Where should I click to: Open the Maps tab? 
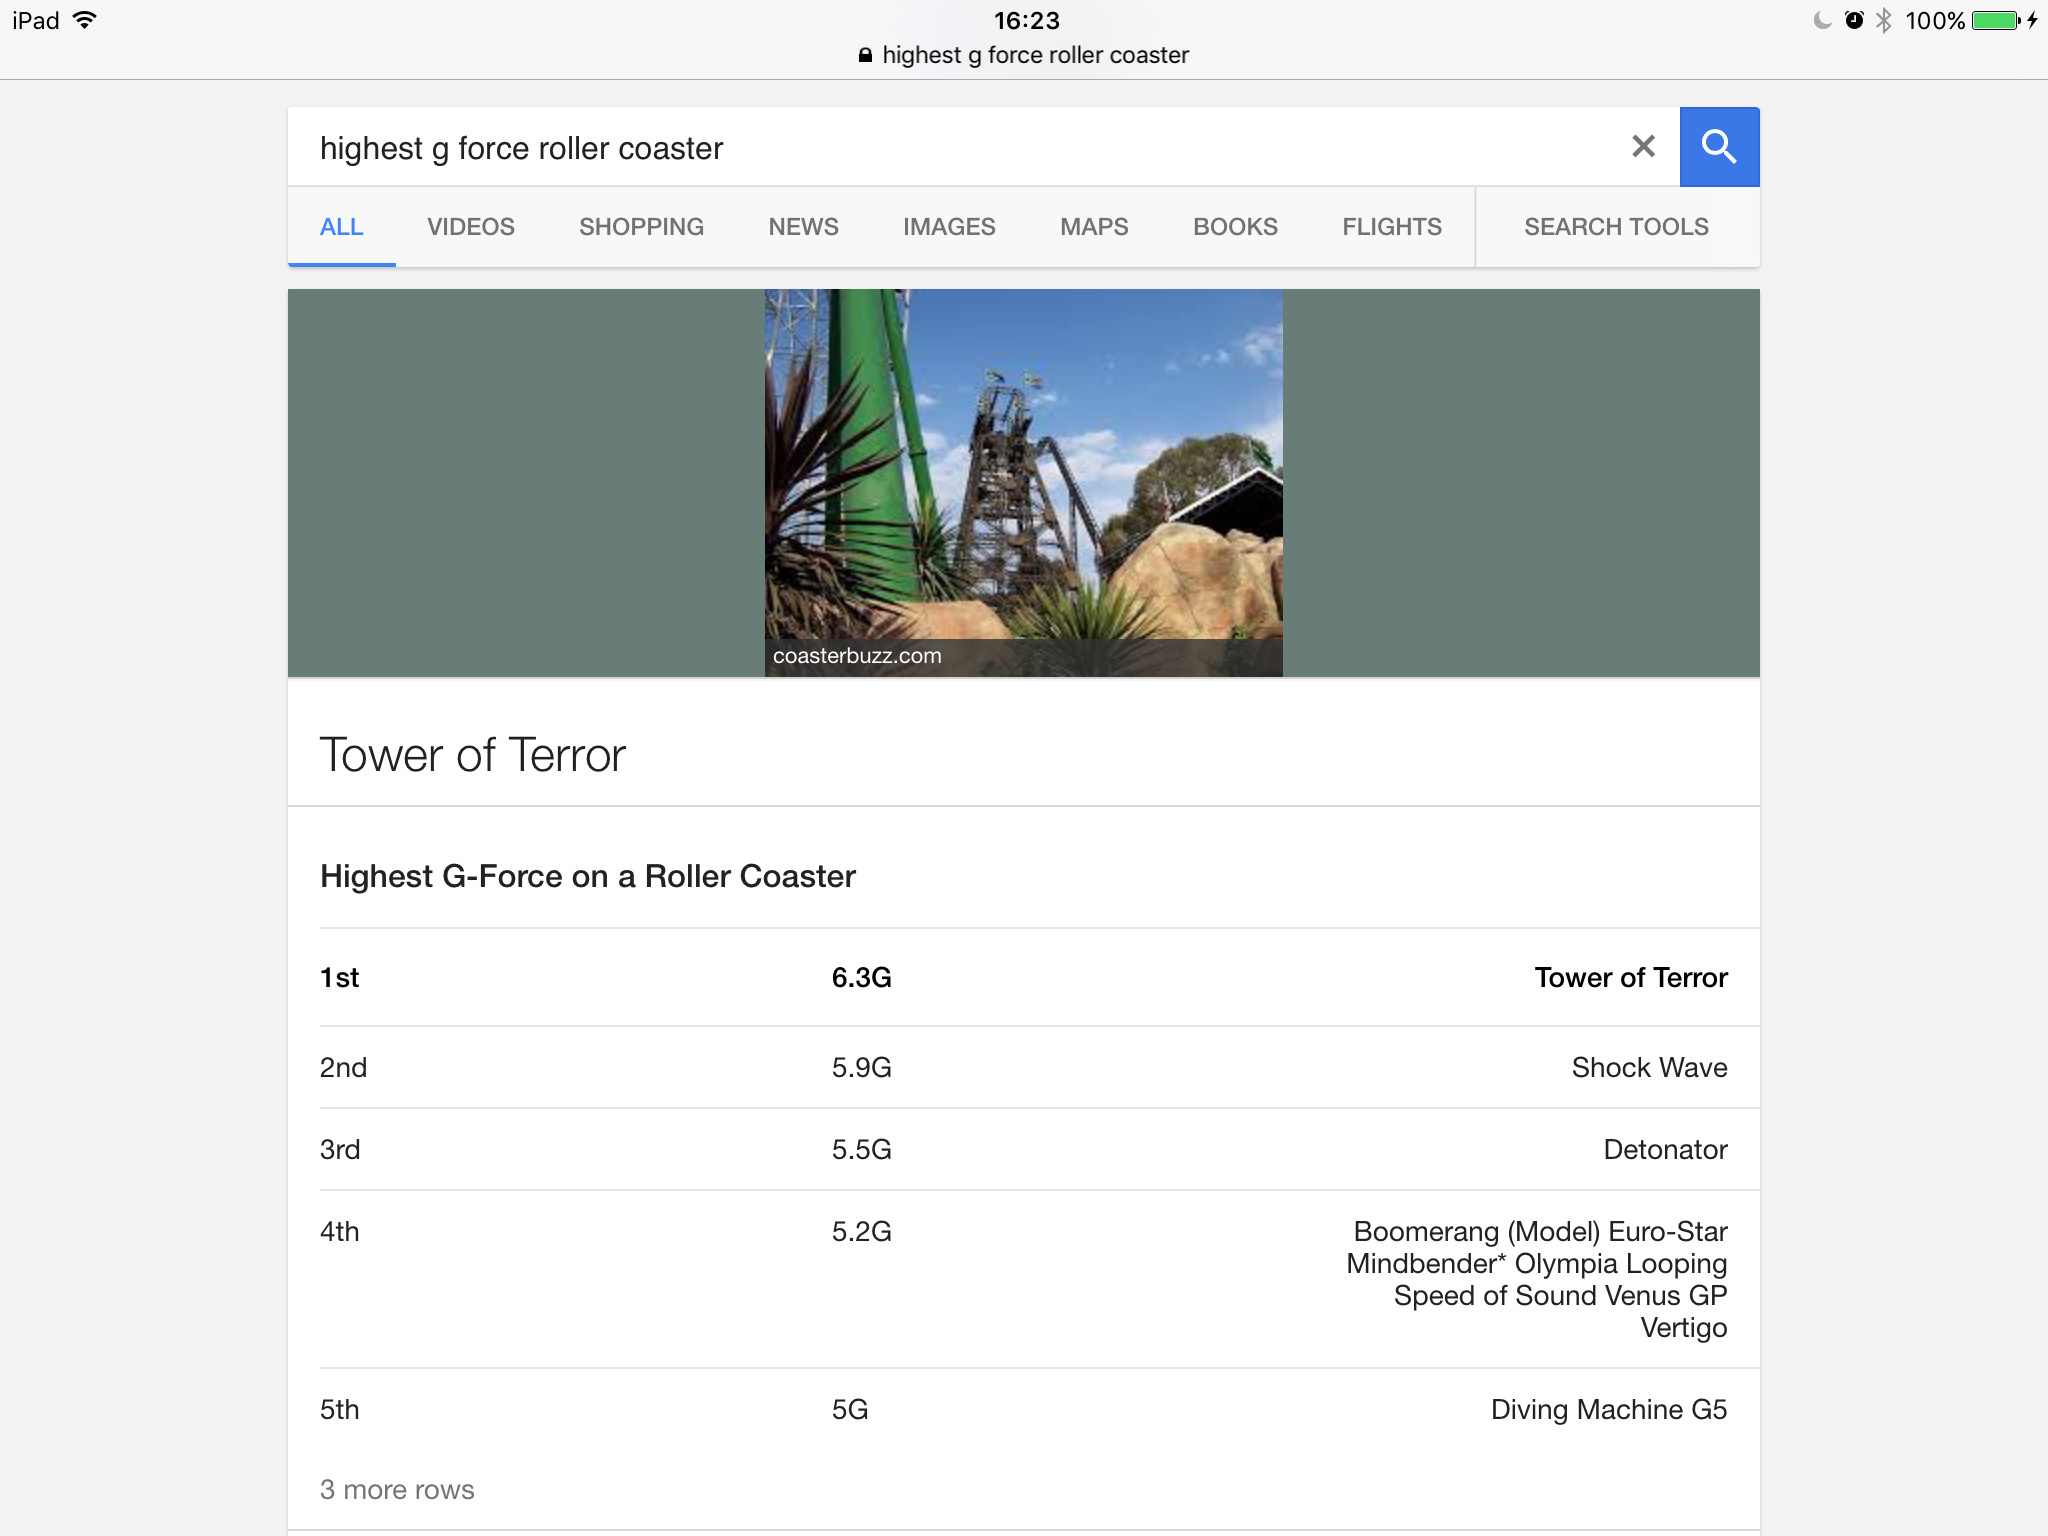1094,227
